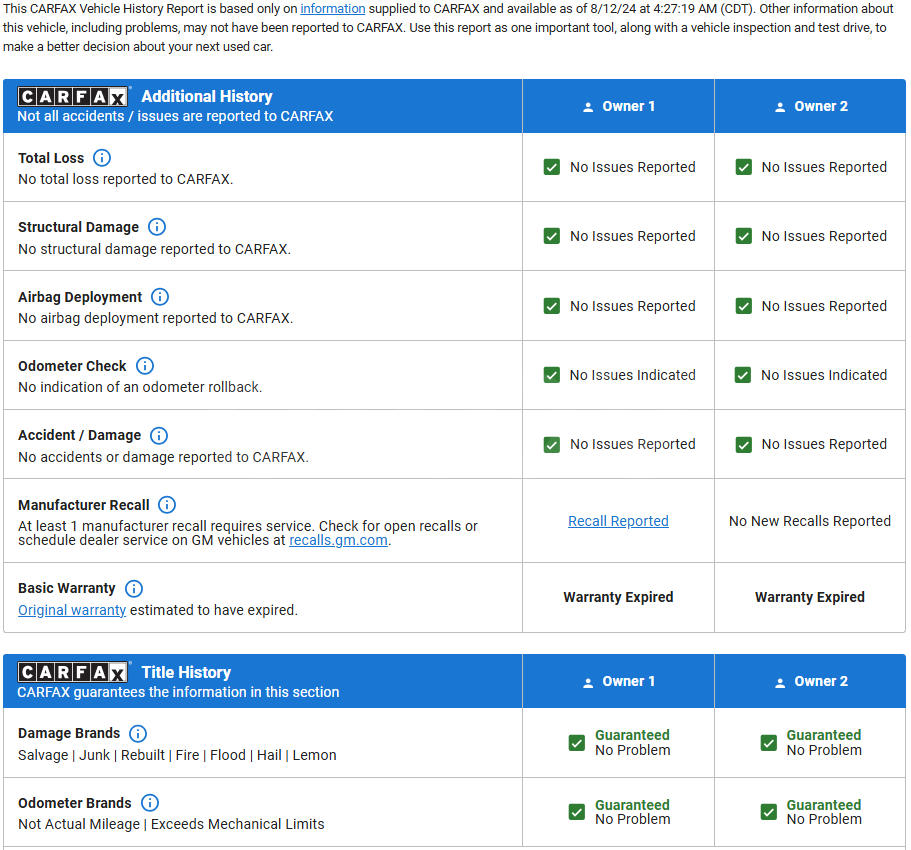Click 'No New Recalls Reported' for Owner 2
The image size is (911, 850).
pyautogui.click(x=810, y=521)
